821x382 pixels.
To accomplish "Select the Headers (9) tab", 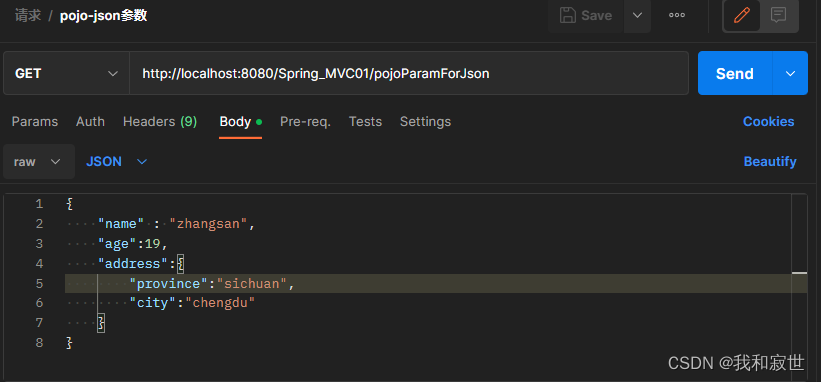I will [160, 121].
